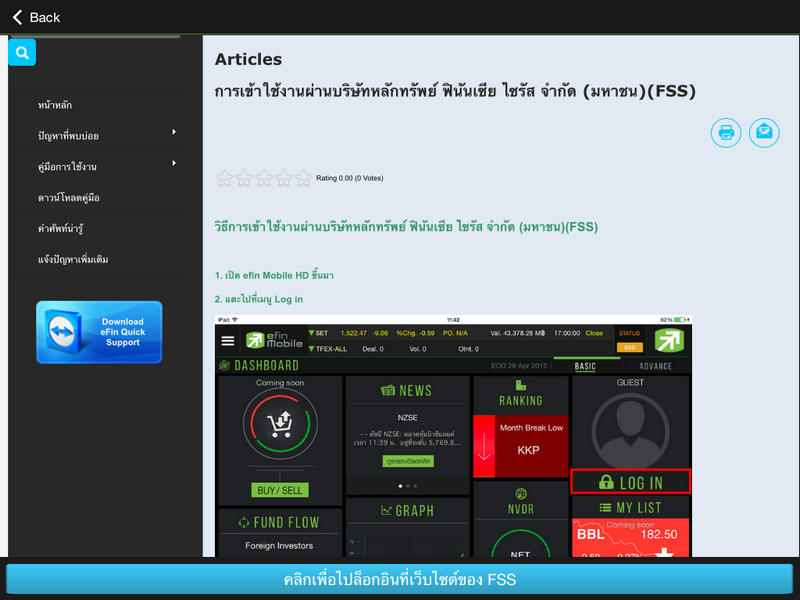Click the Articles heading
The width and height of the screenshot is (800, 600).
pyautogui.click(x=248, y=59)
